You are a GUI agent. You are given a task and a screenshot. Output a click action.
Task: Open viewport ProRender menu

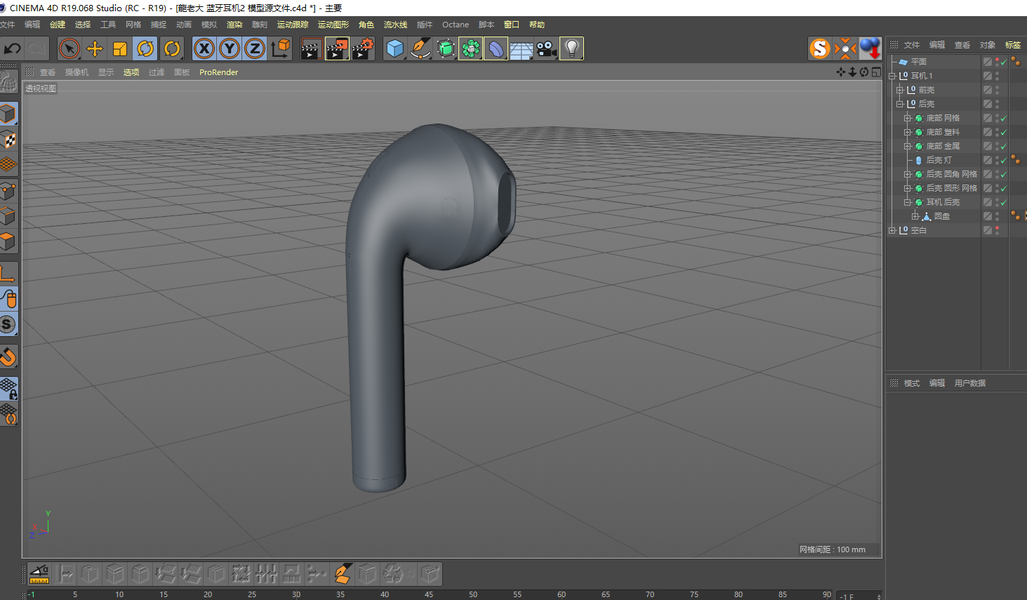point(219,72)
